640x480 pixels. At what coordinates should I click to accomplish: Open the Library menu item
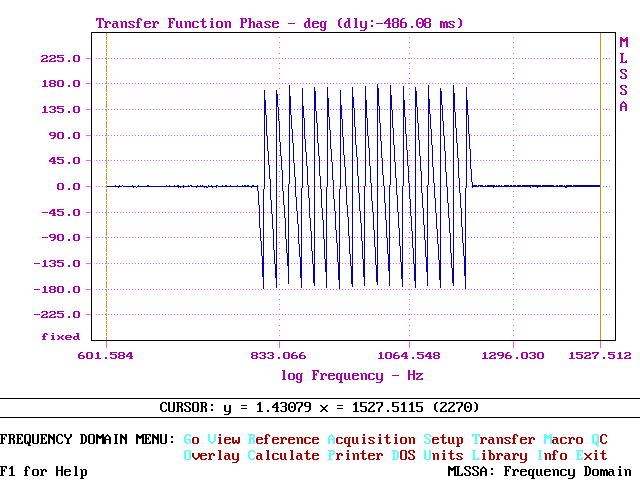point(500,456)
